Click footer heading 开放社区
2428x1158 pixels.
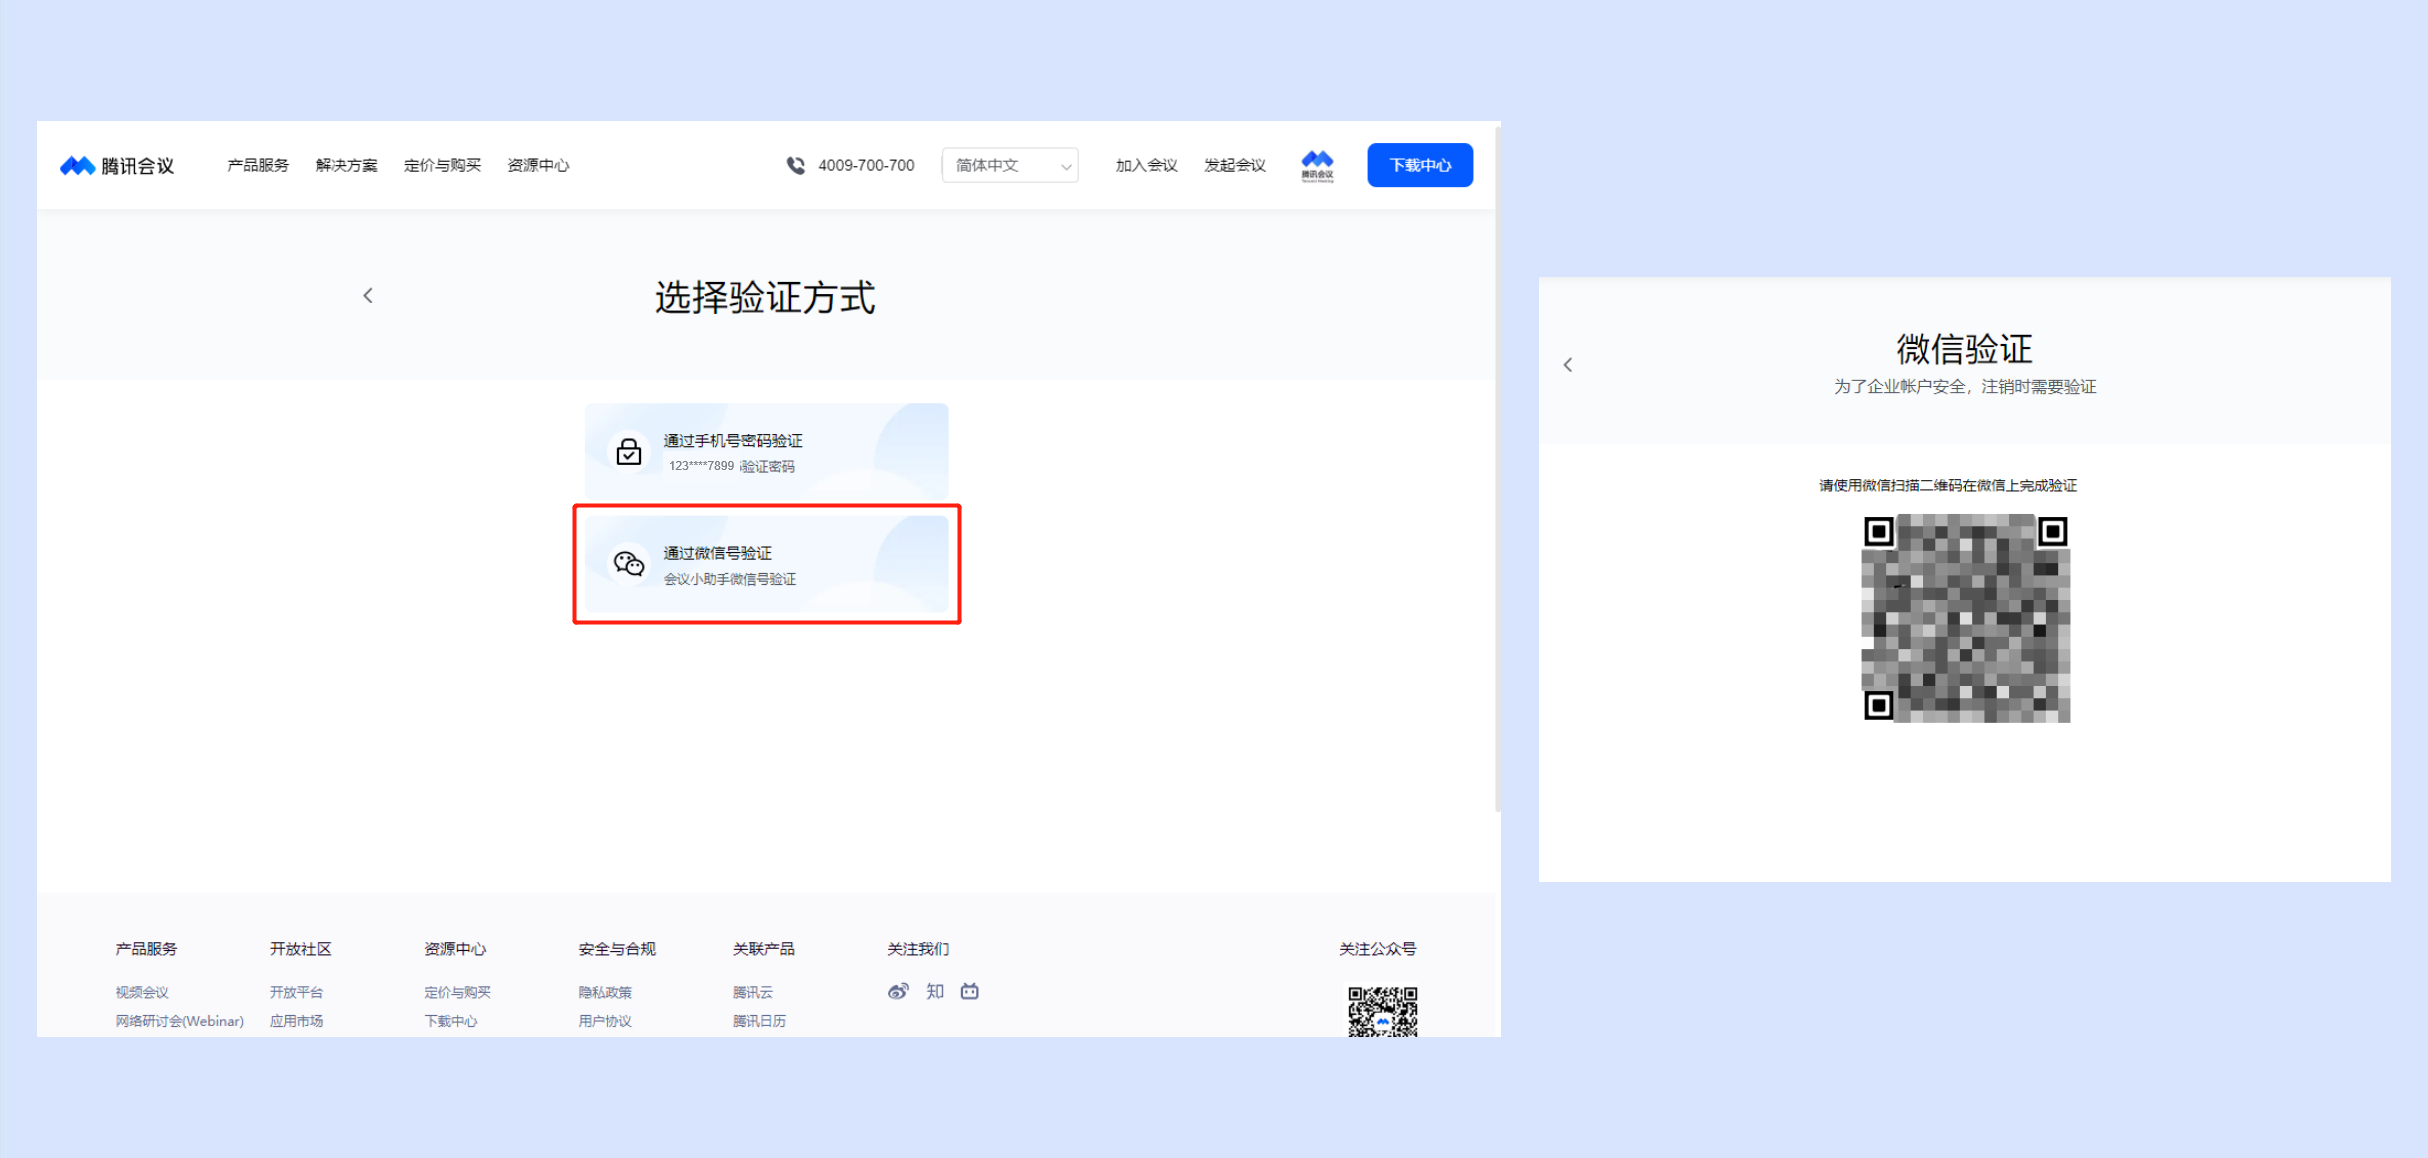[x=300, y=949]
